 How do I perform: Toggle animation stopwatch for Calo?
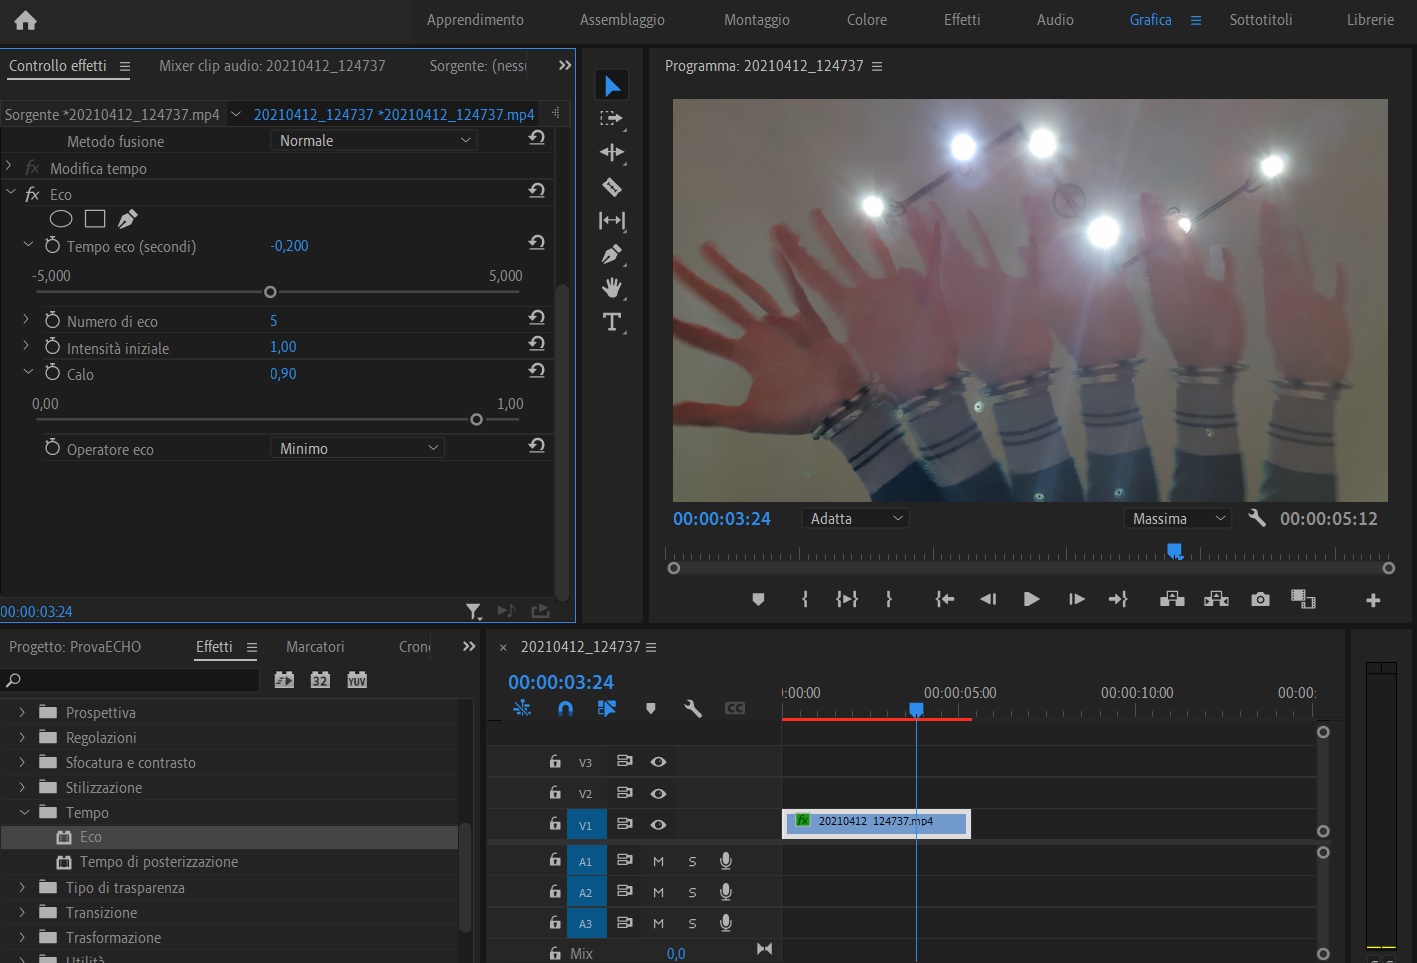[x=53, y=372]
